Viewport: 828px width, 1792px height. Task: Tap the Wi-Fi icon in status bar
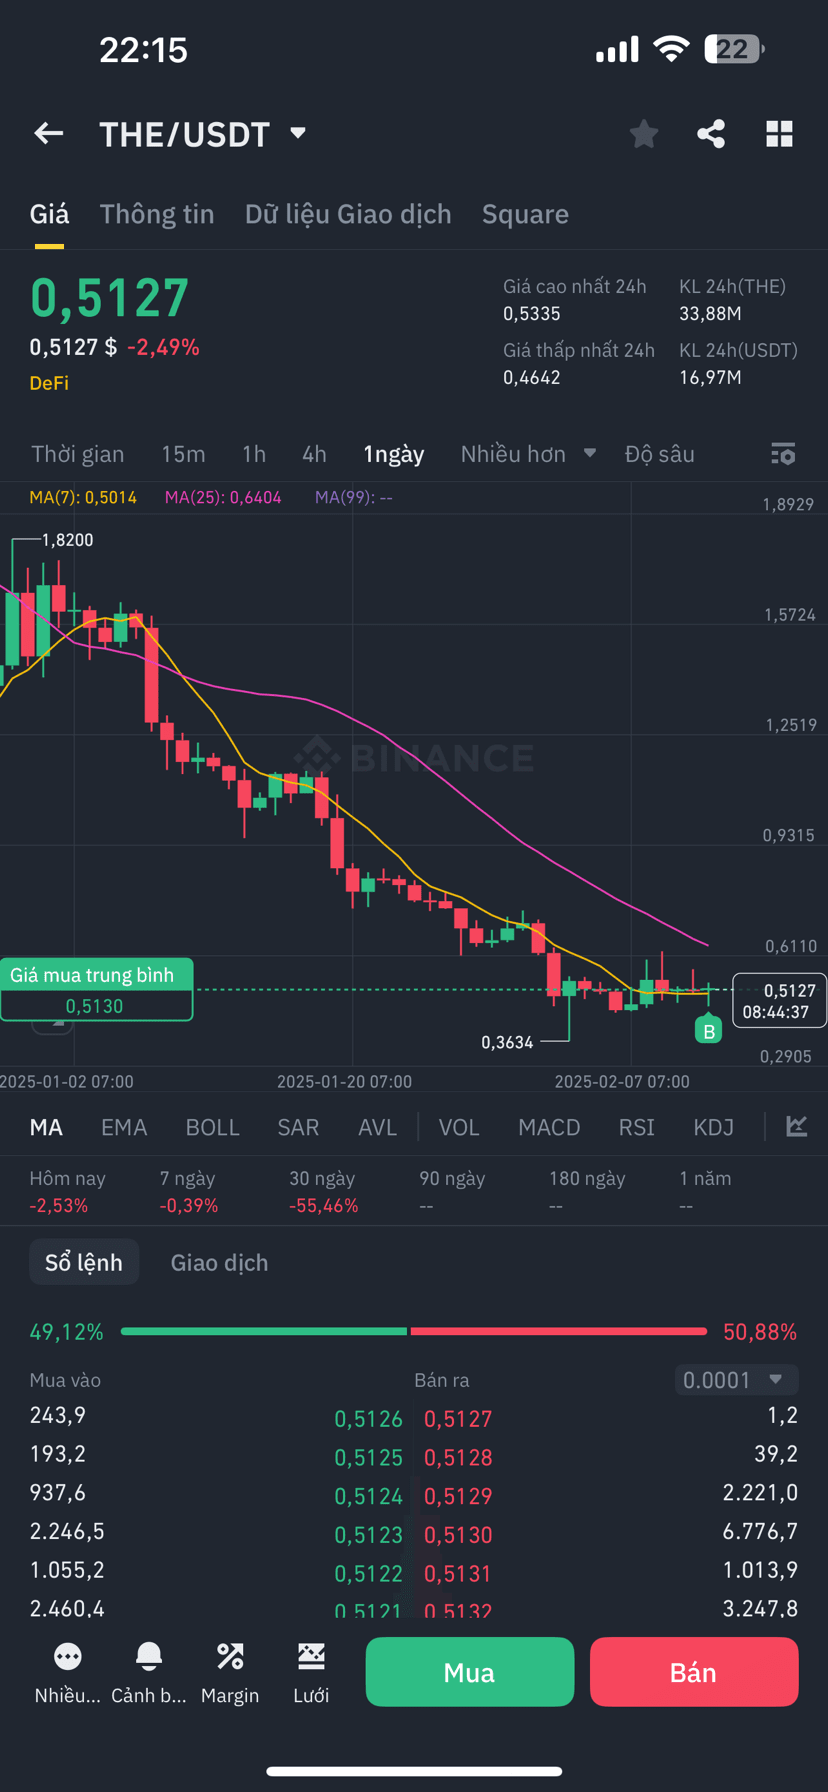pos(671,49)
